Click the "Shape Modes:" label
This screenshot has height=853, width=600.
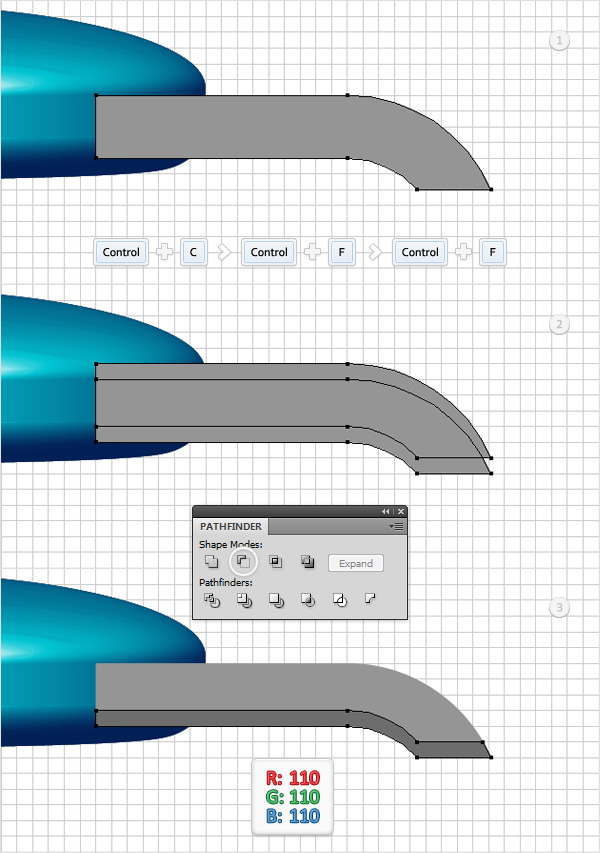231,544
